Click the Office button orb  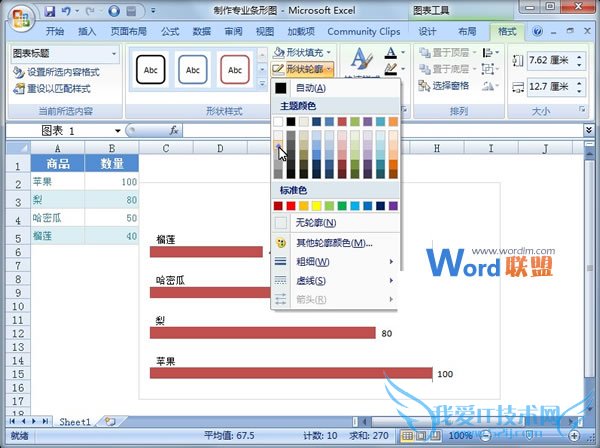tap(21, 18)
